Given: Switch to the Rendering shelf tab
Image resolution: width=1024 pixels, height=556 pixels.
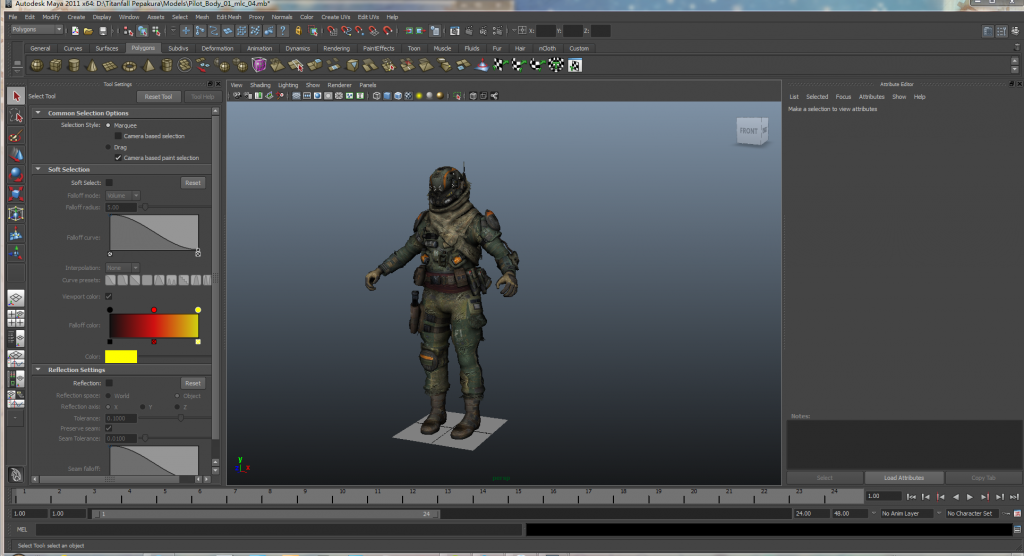Looking at the screenshot, I should click(336, 48).
